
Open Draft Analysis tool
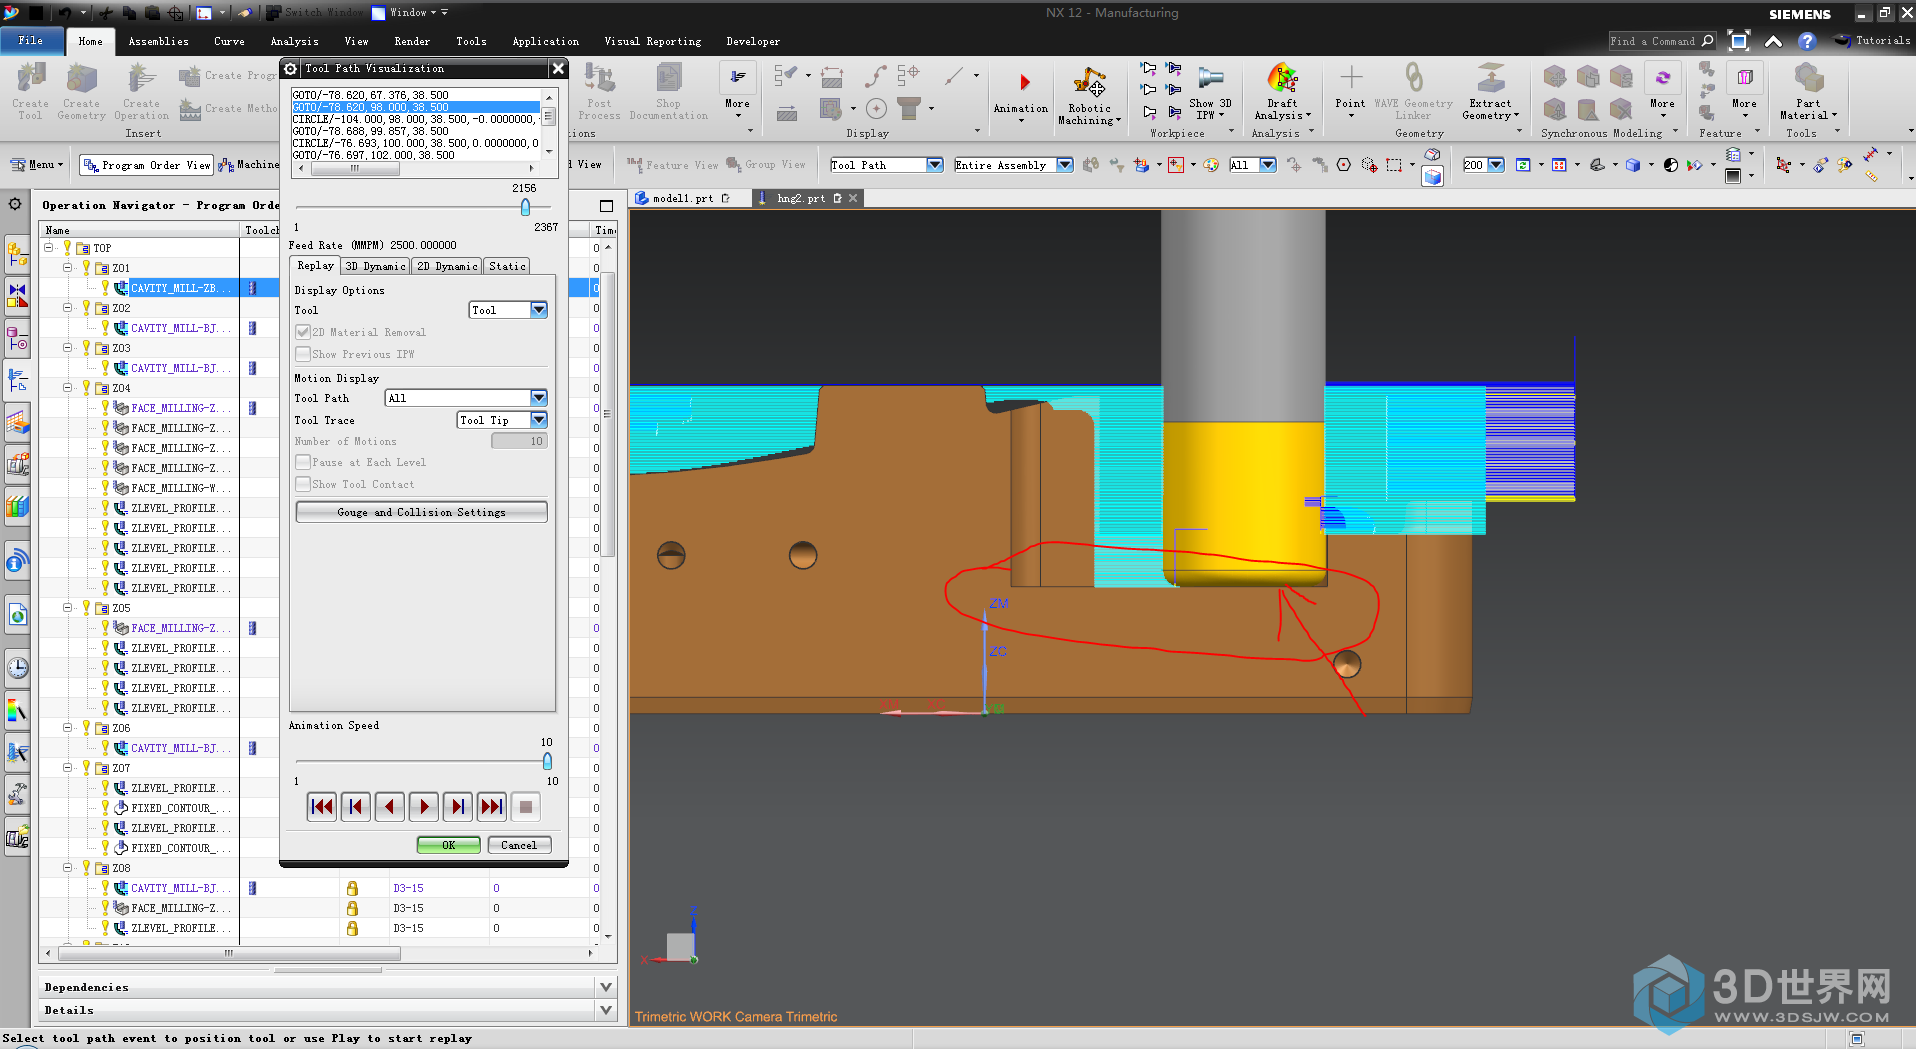(x=1282, y=93)
